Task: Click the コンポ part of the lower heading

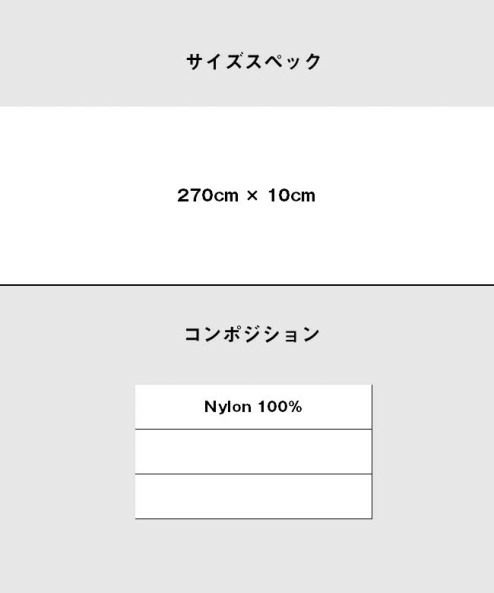Action: tap(213, 334)
